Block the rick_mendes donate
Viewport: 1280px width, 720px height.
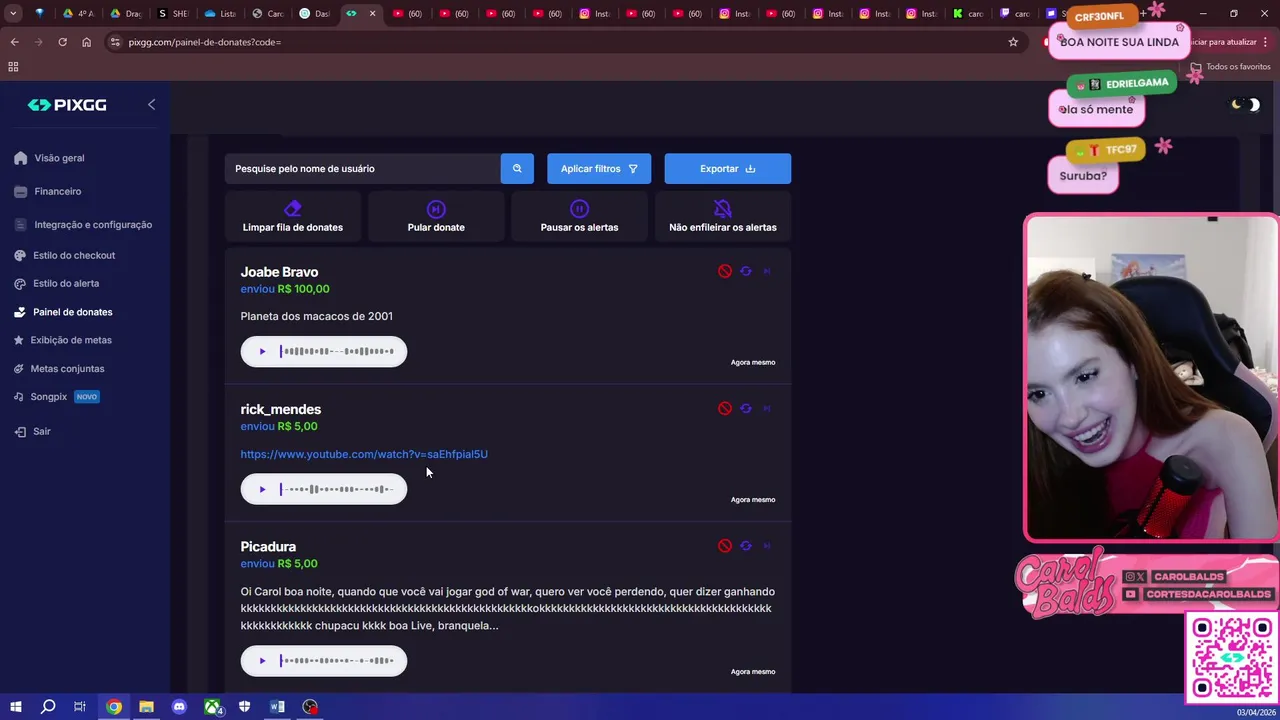click(725, 408)
